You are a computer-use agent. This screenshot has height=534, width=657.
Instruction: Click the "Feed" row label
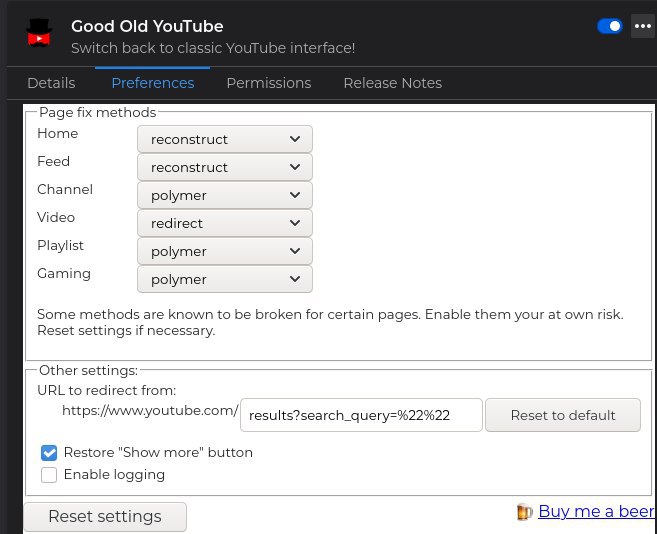coord(53,161)
